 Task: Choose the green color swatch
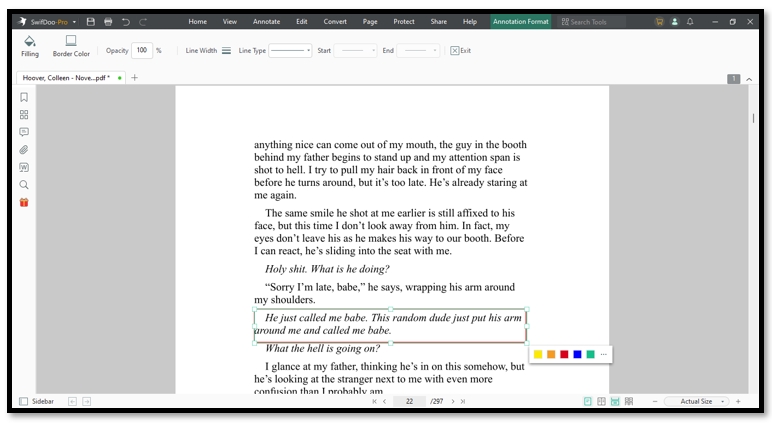coord(590,354)
